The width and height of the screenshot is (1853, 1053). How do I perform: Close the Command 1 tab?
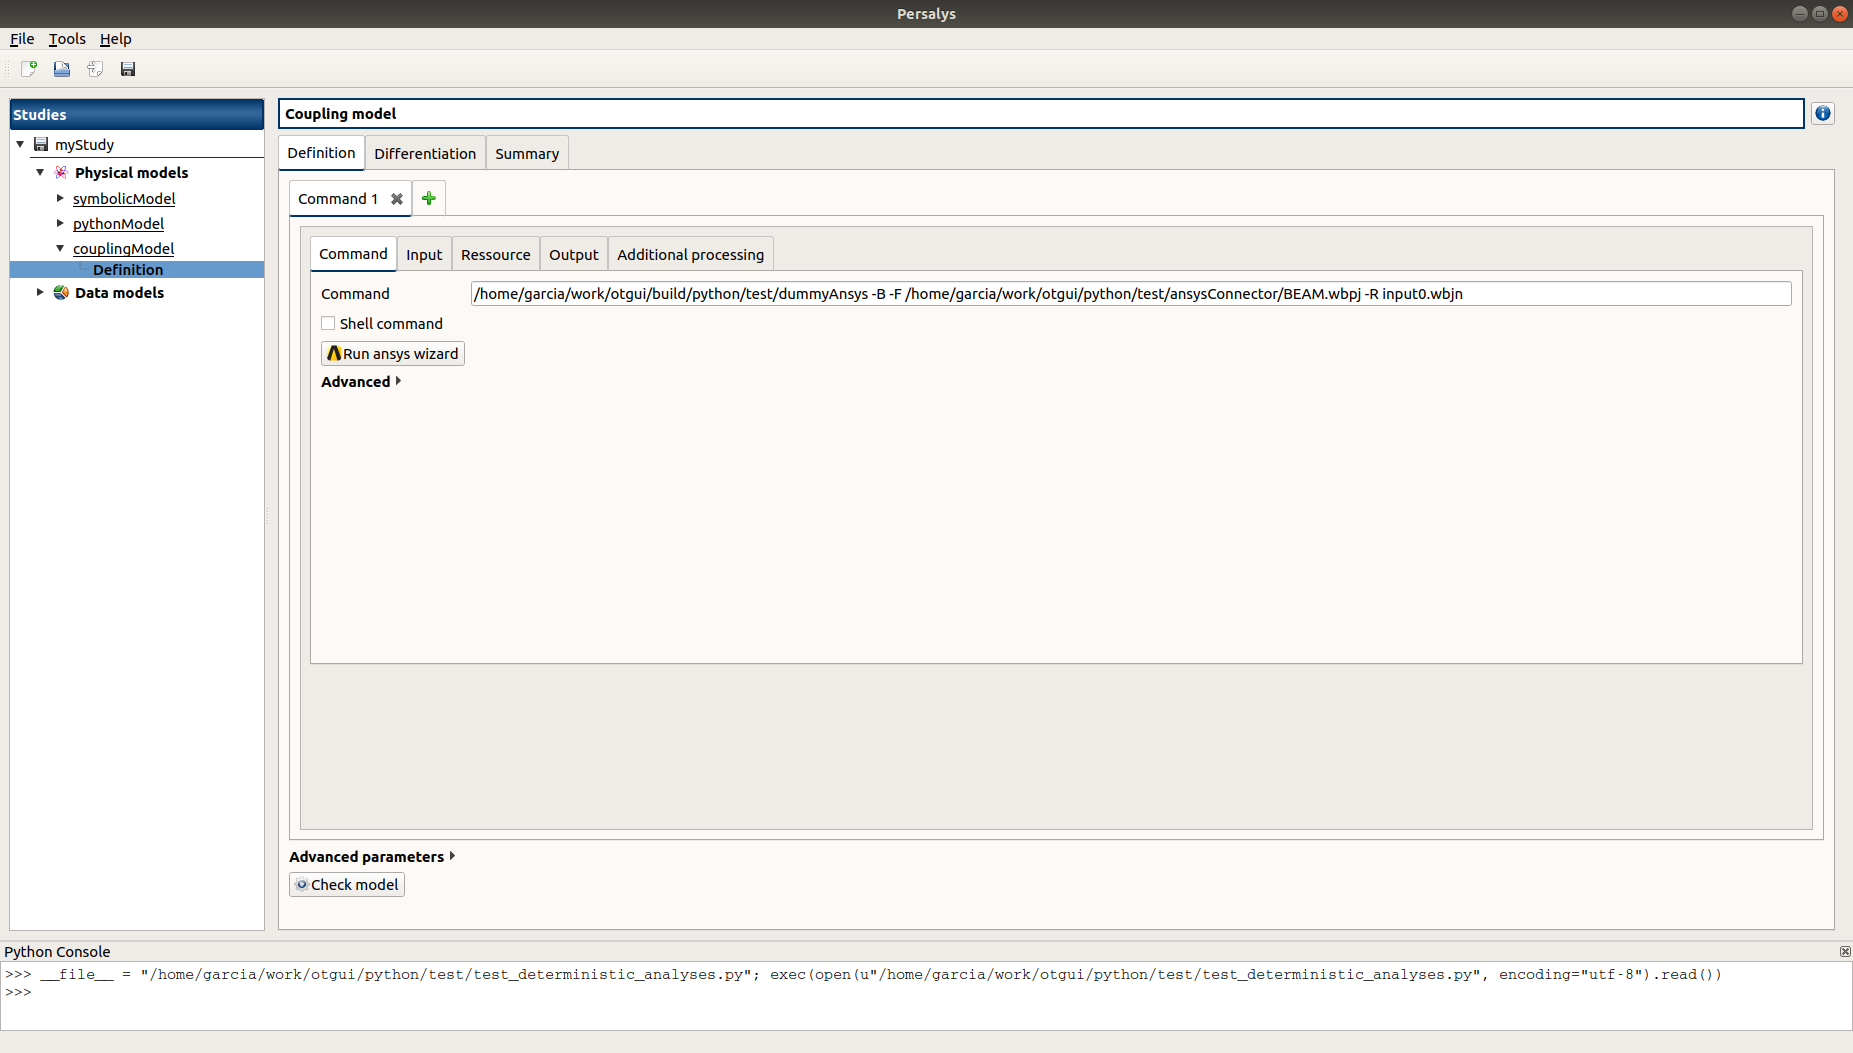click(397, 199)
